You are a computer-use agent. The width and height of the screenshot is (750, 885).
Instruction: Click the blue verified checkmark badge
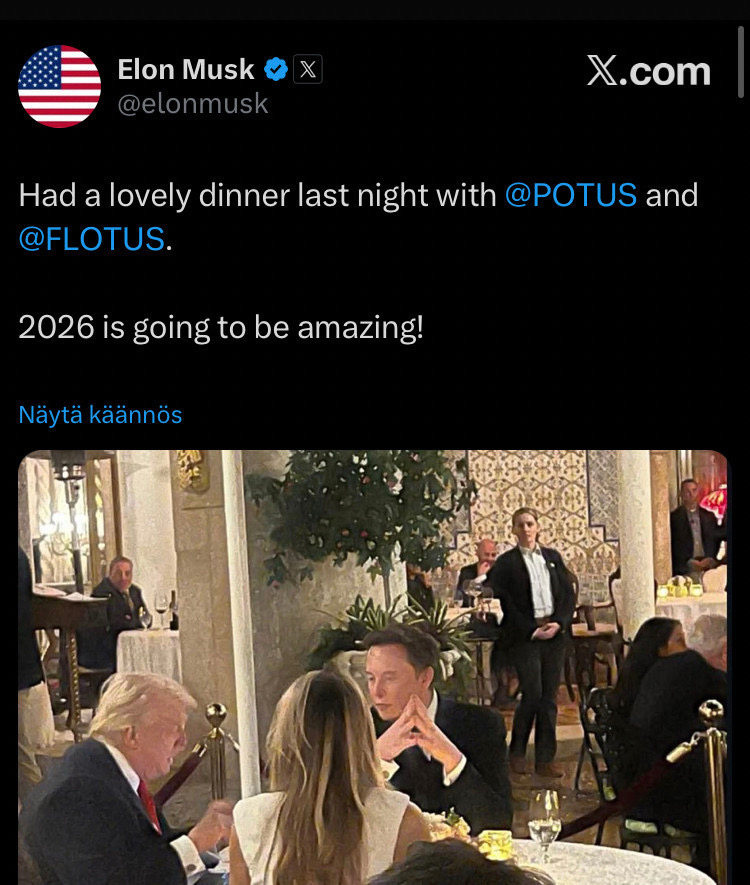(x=275, y=69)
